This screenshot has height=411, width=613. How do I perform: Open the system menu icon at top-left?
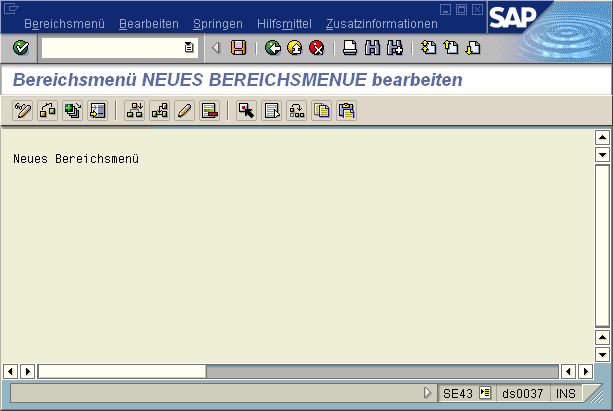[11, 8]
